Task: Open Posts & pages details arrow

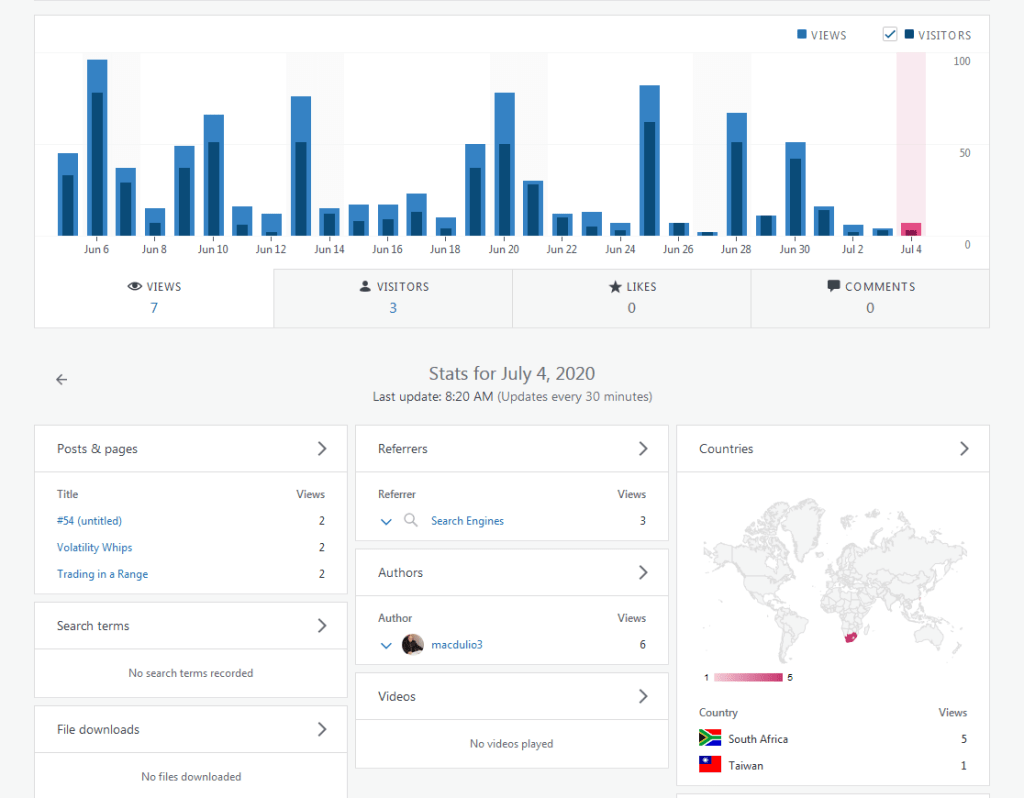Action: [322, 449]
